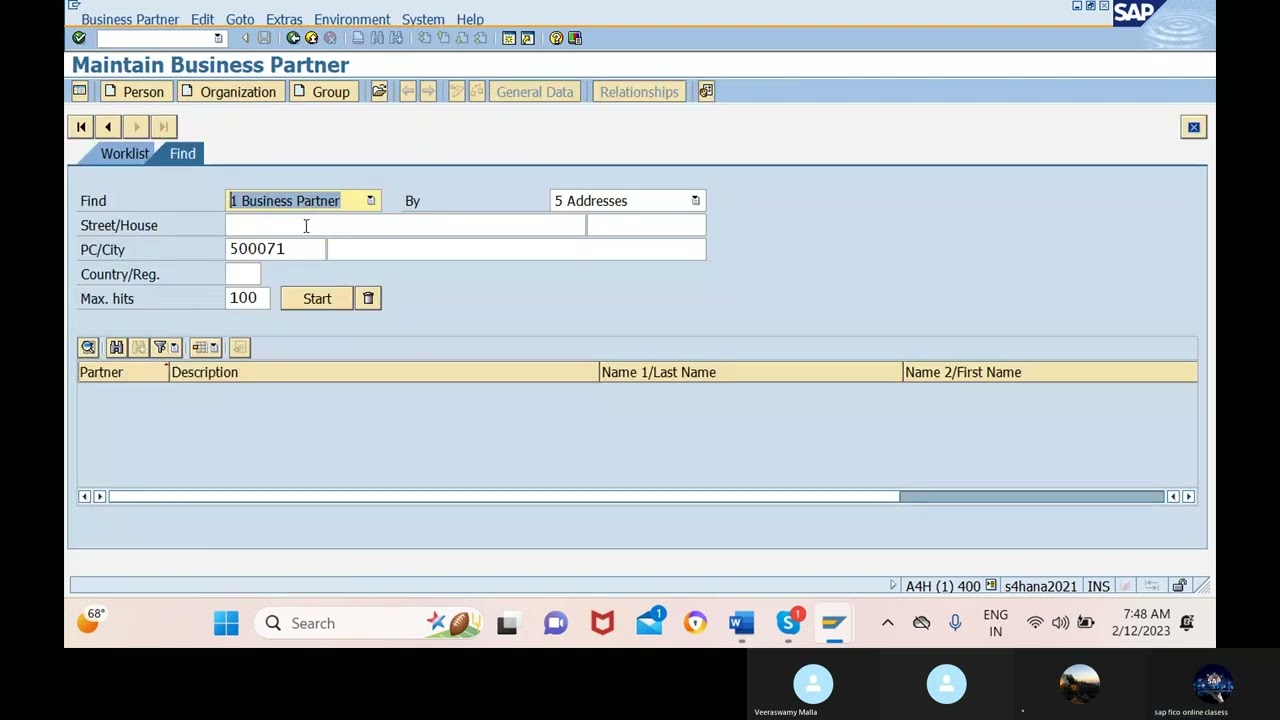Open the Extras menu
This screenshot has width=1280, height=720.
pyautogui.click(x=284, y=19)
